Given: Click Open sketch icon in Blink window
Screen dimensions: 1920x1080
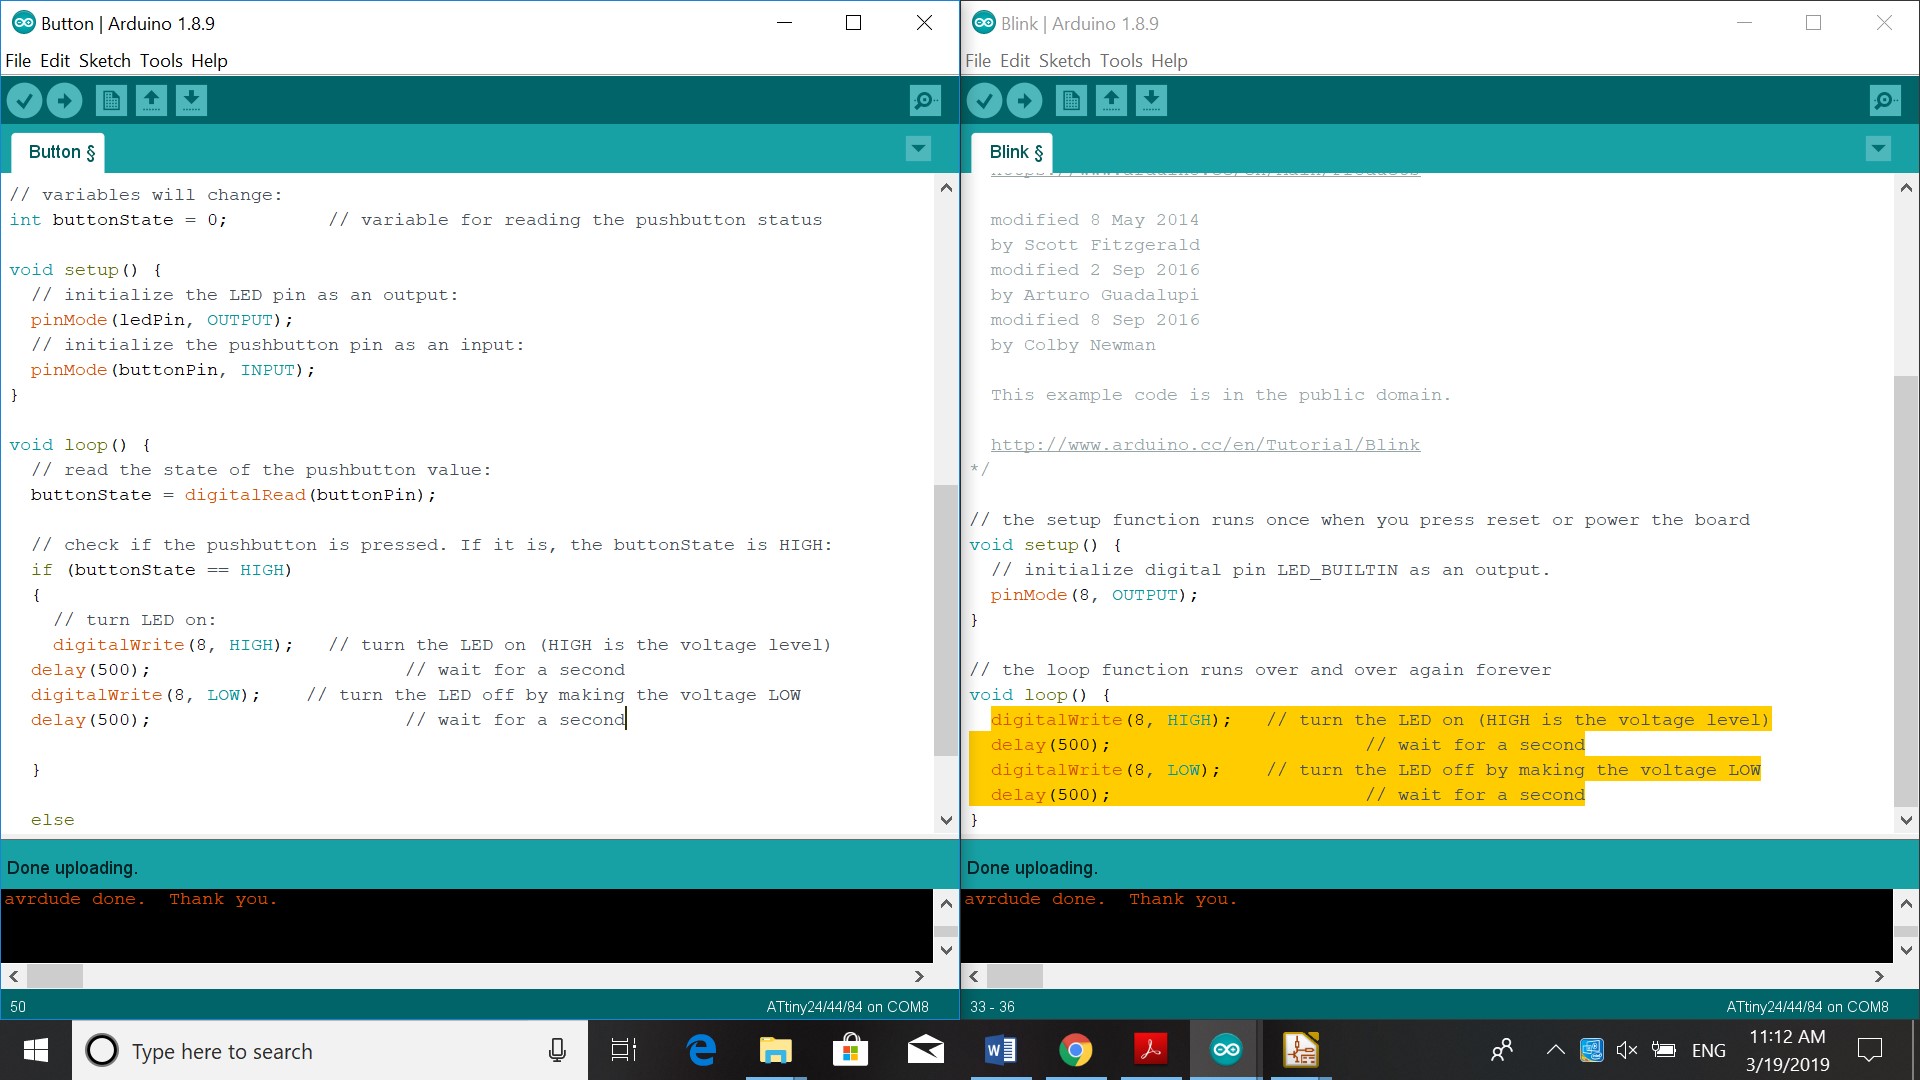Looking at the screenshot, I should tap(1111, 100).
